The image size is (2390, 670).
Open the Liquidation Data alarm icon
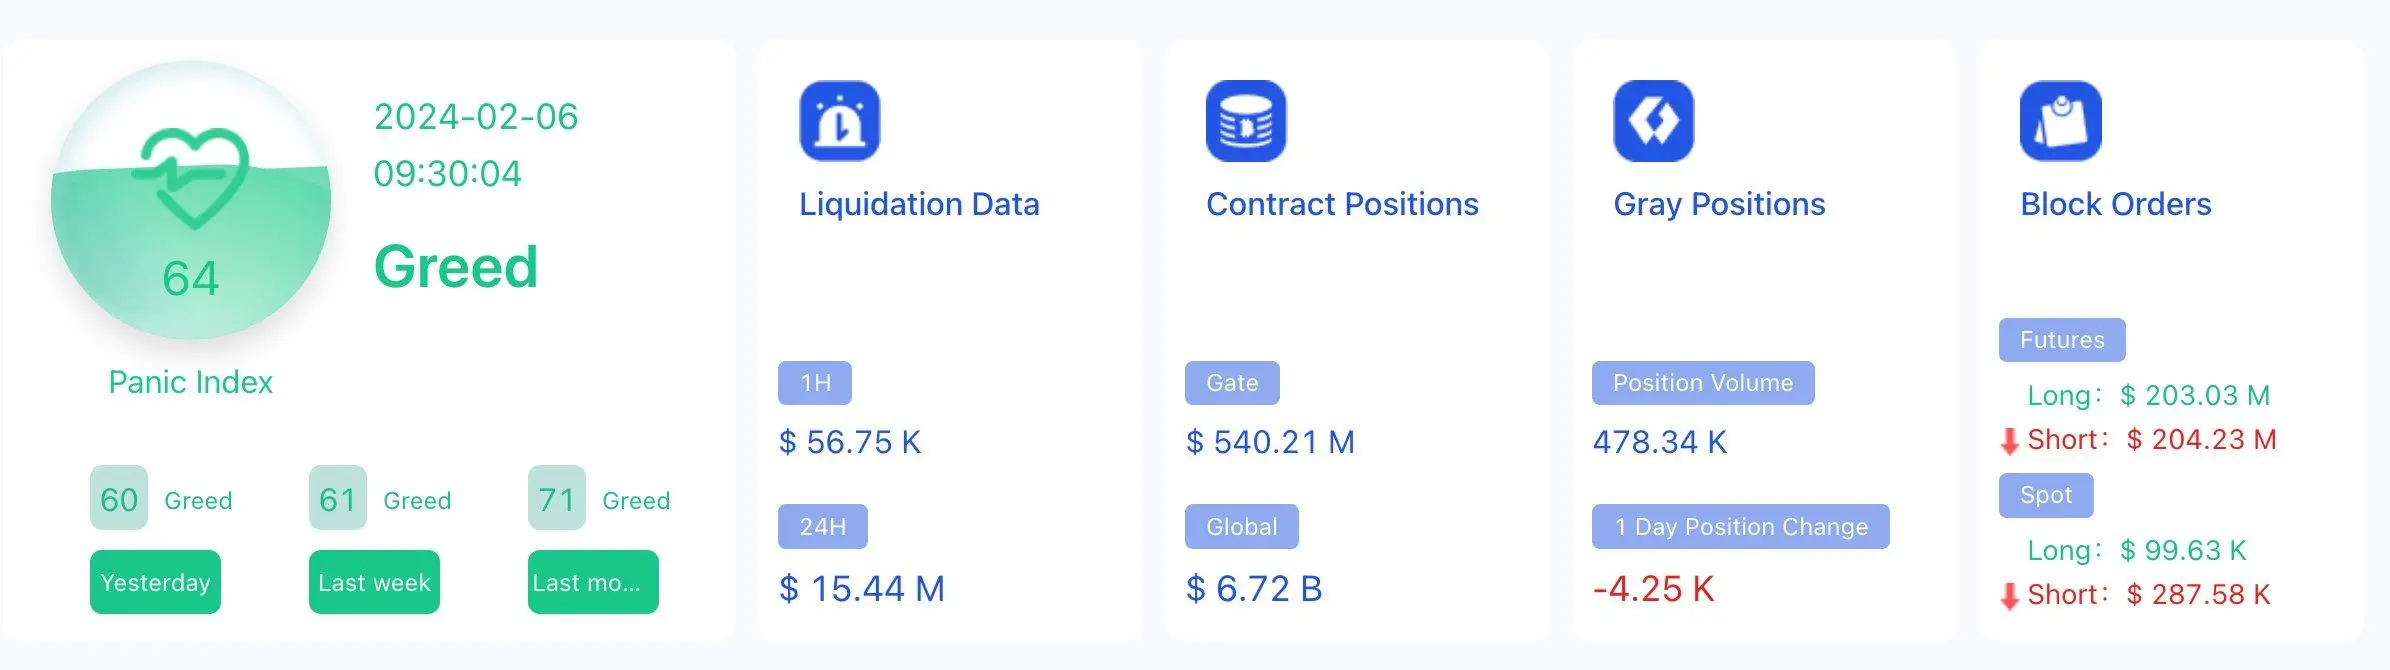[x=839, y=121]
